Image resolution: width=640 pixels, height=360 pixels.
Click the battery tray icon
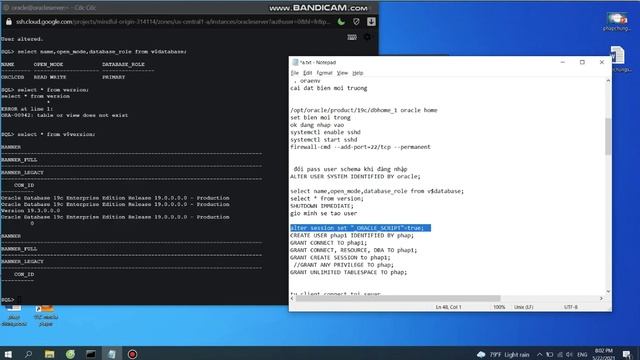pyautogui.click(x=550, y=355)
